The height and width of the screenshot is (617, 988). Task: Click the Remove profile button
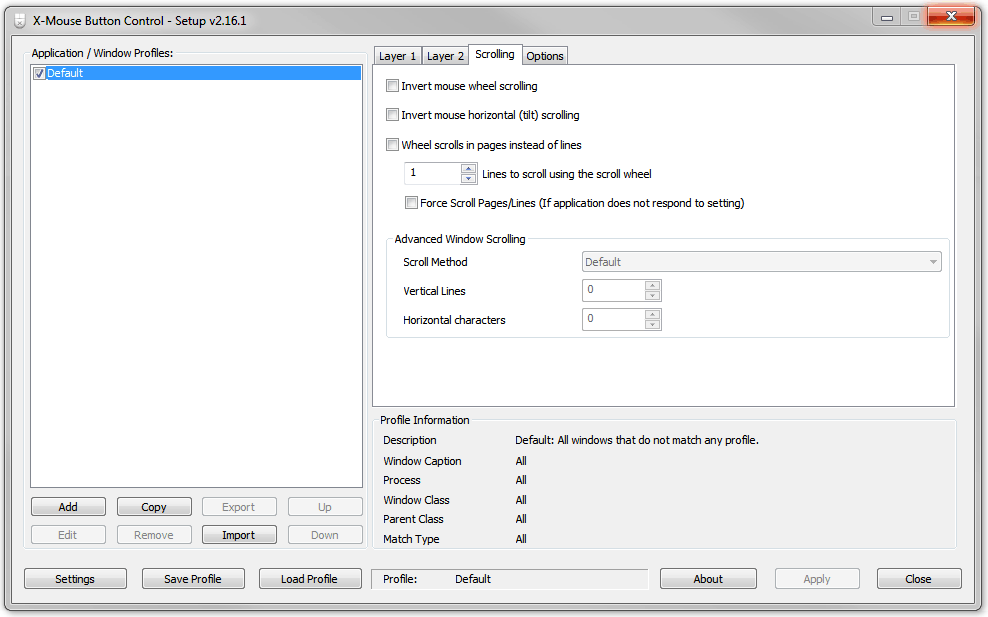(x=154, y=534)
